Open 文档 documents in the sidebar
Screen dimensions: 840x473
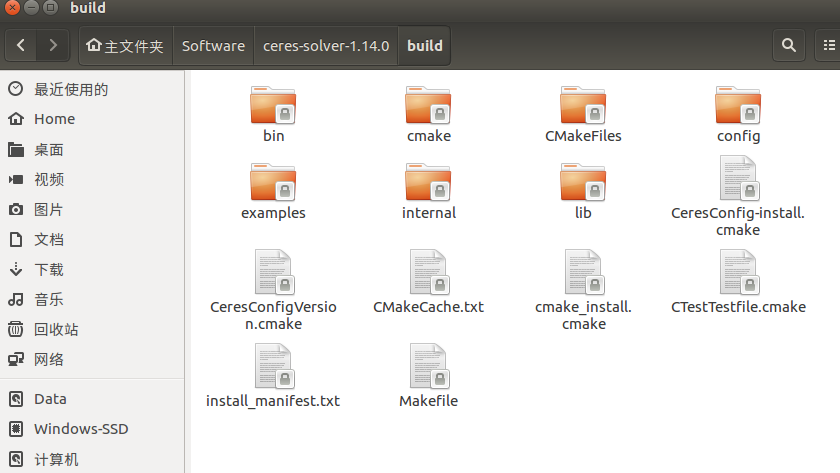coord(92,239)
